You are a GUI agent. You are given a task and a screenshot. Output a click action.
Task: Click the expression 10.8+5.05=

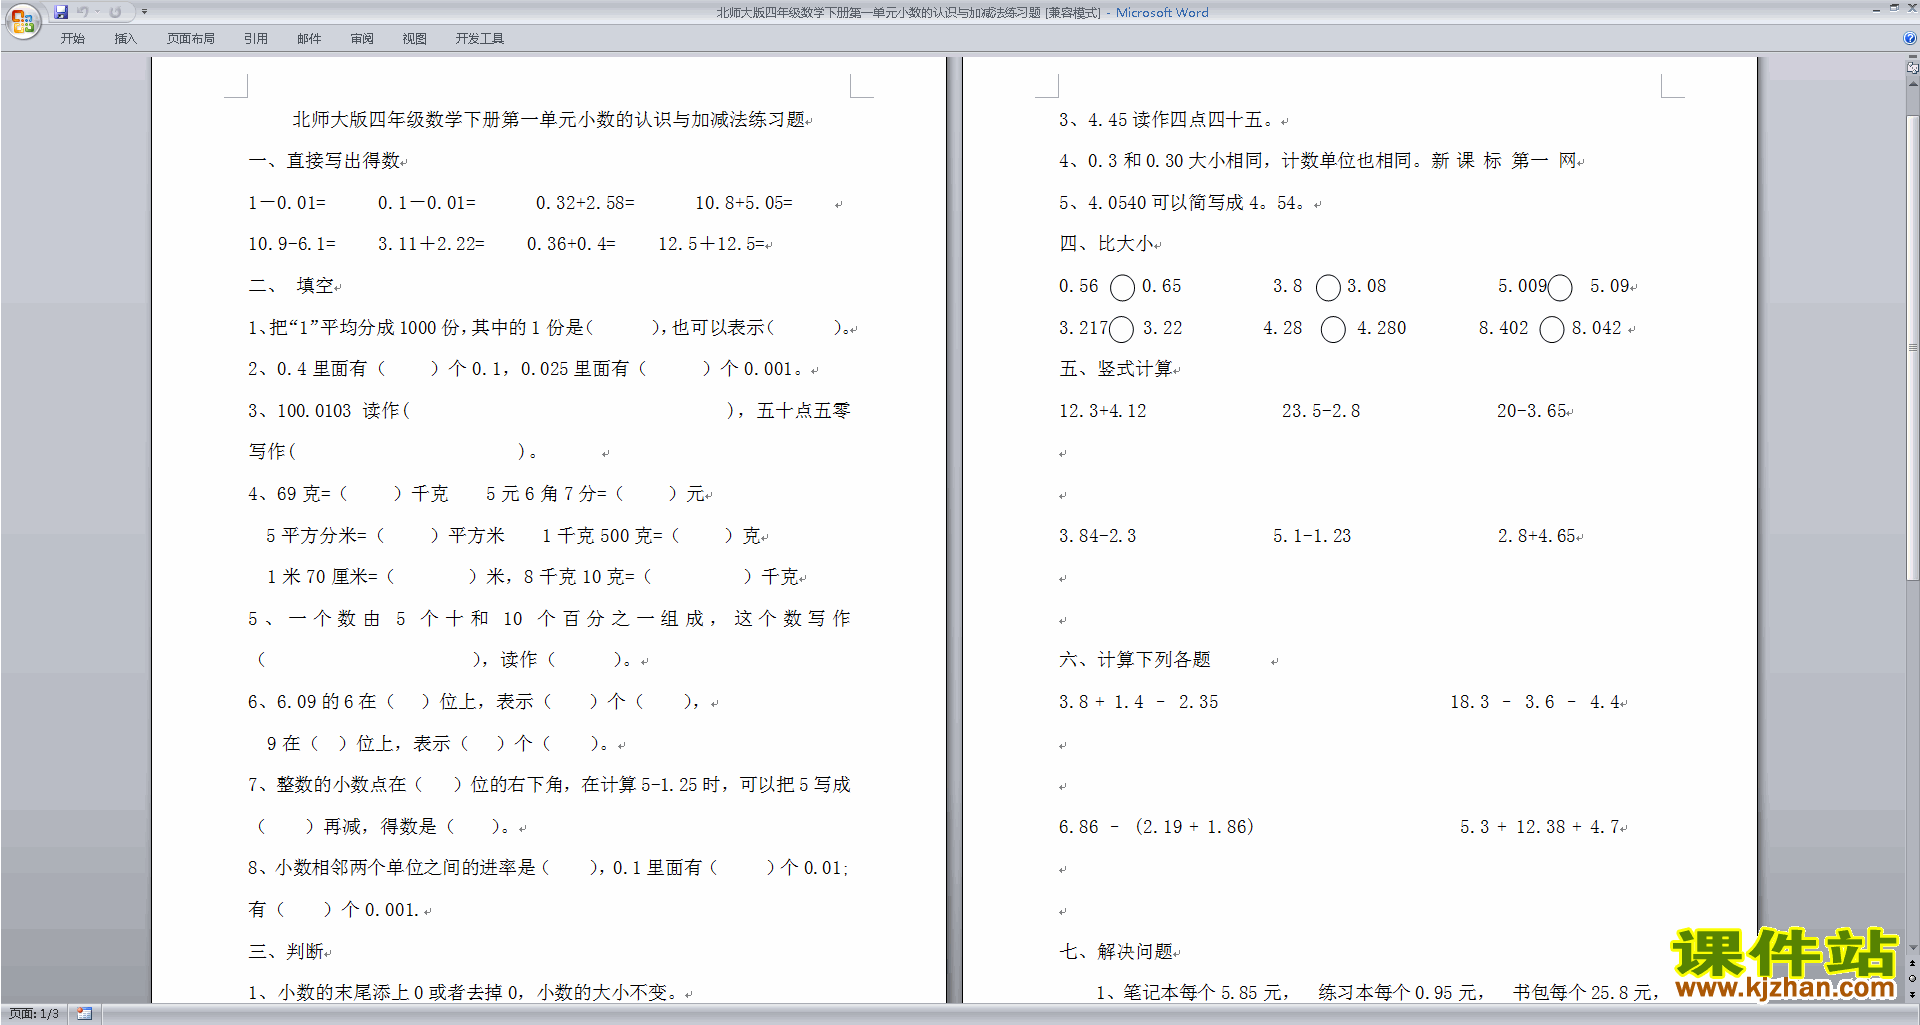point(744,203)
